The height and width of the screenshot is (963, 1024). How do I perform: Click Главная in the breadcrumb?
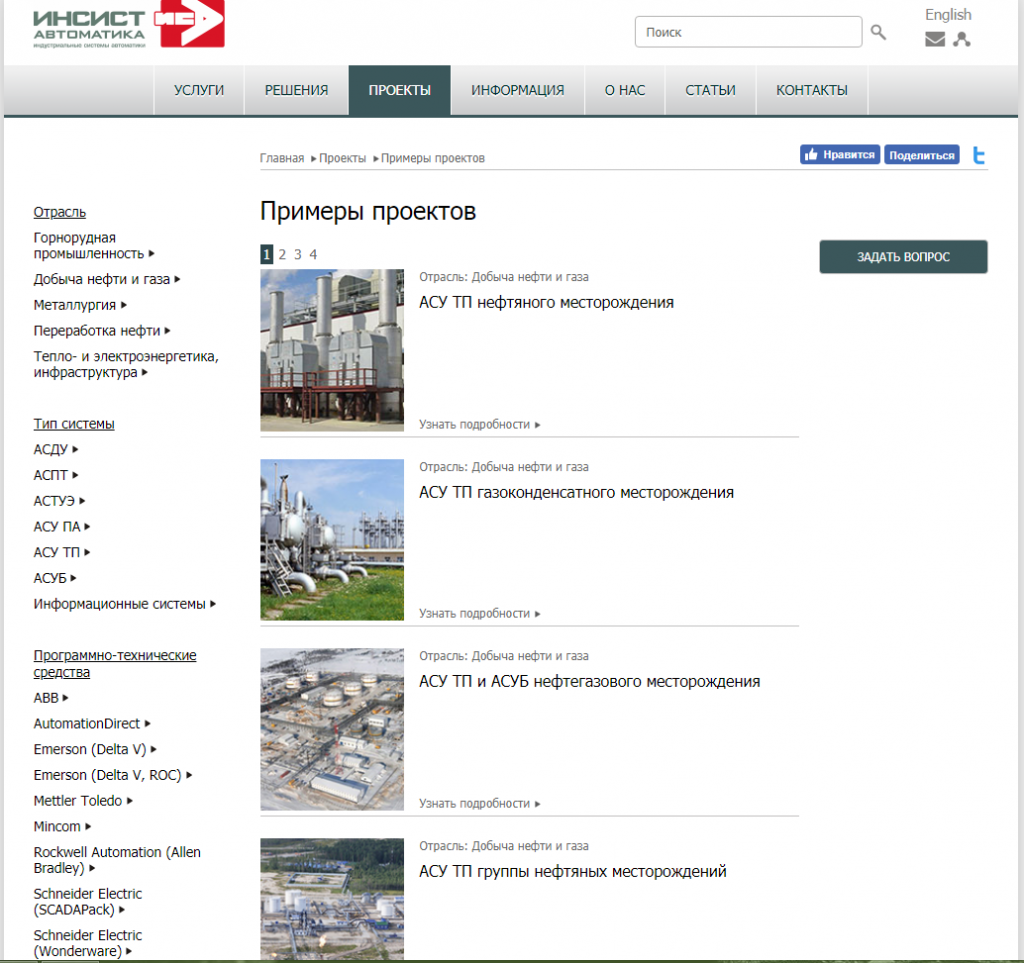point(281,159)
